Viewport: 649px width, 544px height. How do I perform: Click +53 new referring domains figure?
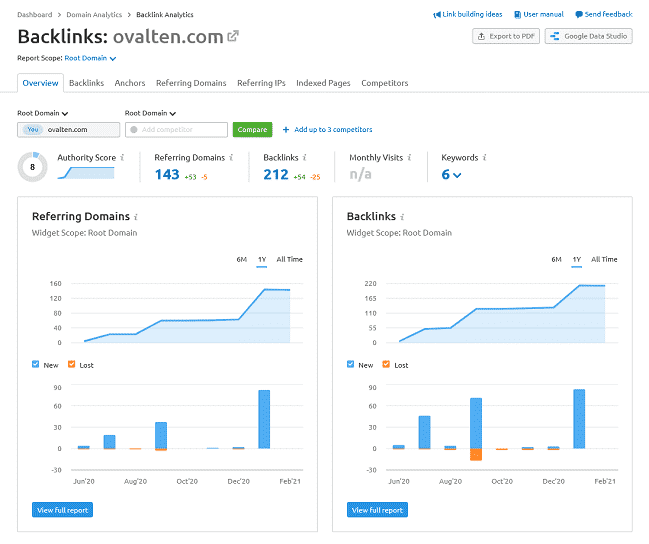(x=190, y=177)
